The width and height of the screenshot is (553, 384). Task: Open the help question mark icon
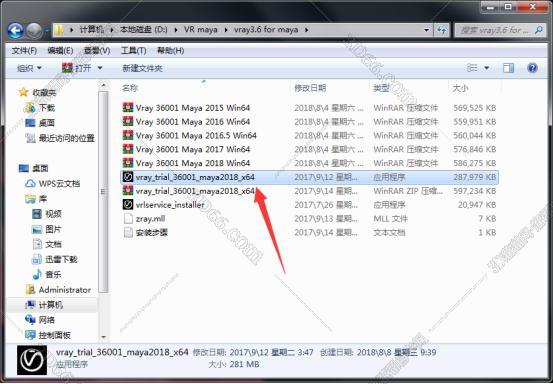(532, 68)
